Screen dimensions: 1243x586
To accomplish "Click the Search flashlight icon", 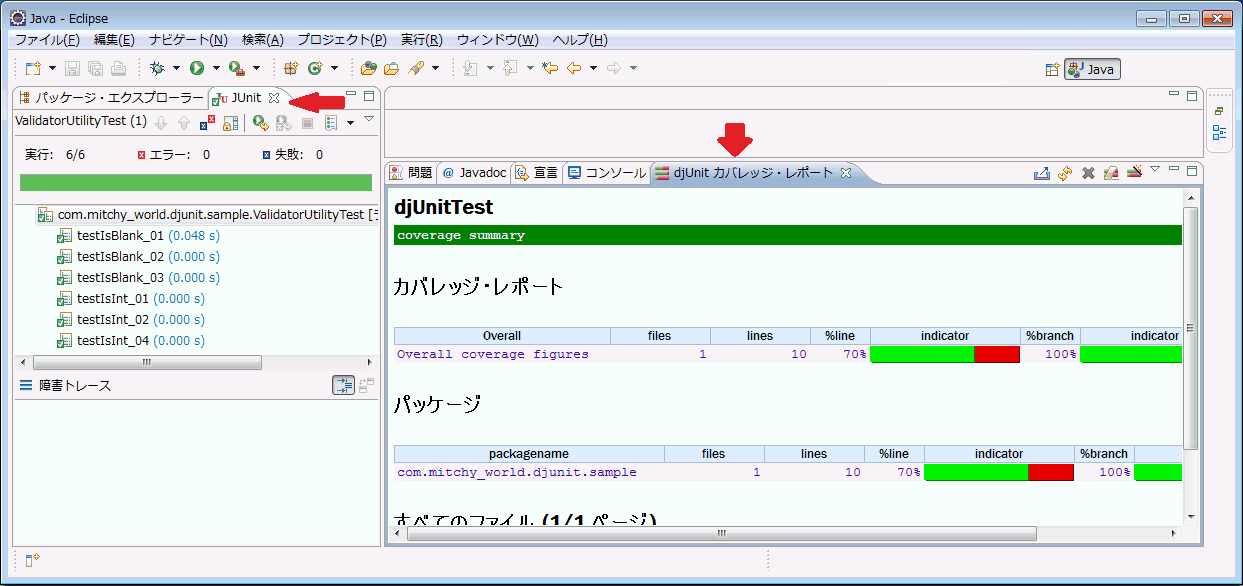I will 416,68.
